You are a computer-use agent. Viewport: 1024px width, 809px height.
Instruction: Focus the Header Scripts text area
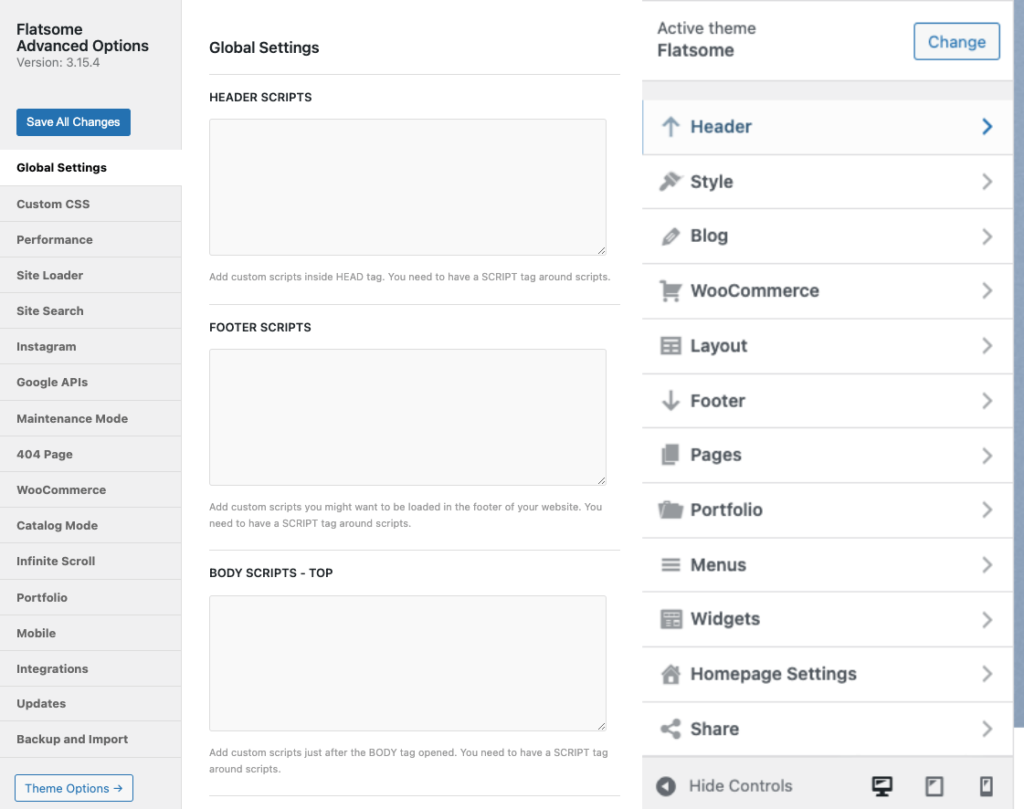[x=408, y=187]
